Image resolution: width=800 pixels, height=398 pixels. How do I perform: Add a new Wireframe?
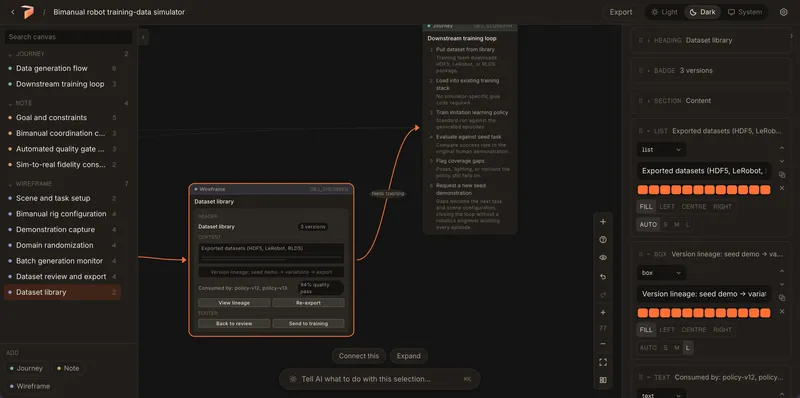(x=30, y=386)
